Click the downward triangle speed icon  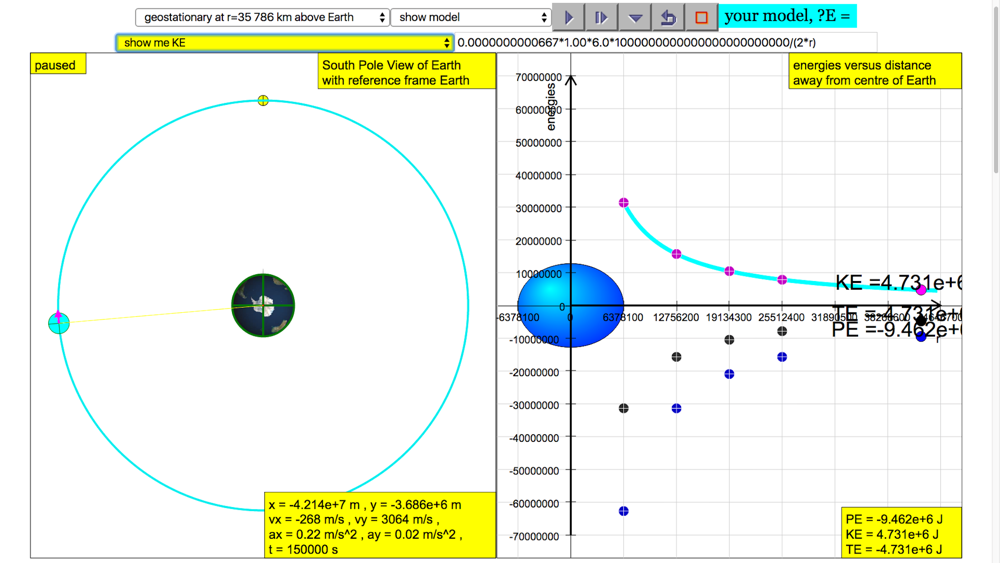coord(635,17)
